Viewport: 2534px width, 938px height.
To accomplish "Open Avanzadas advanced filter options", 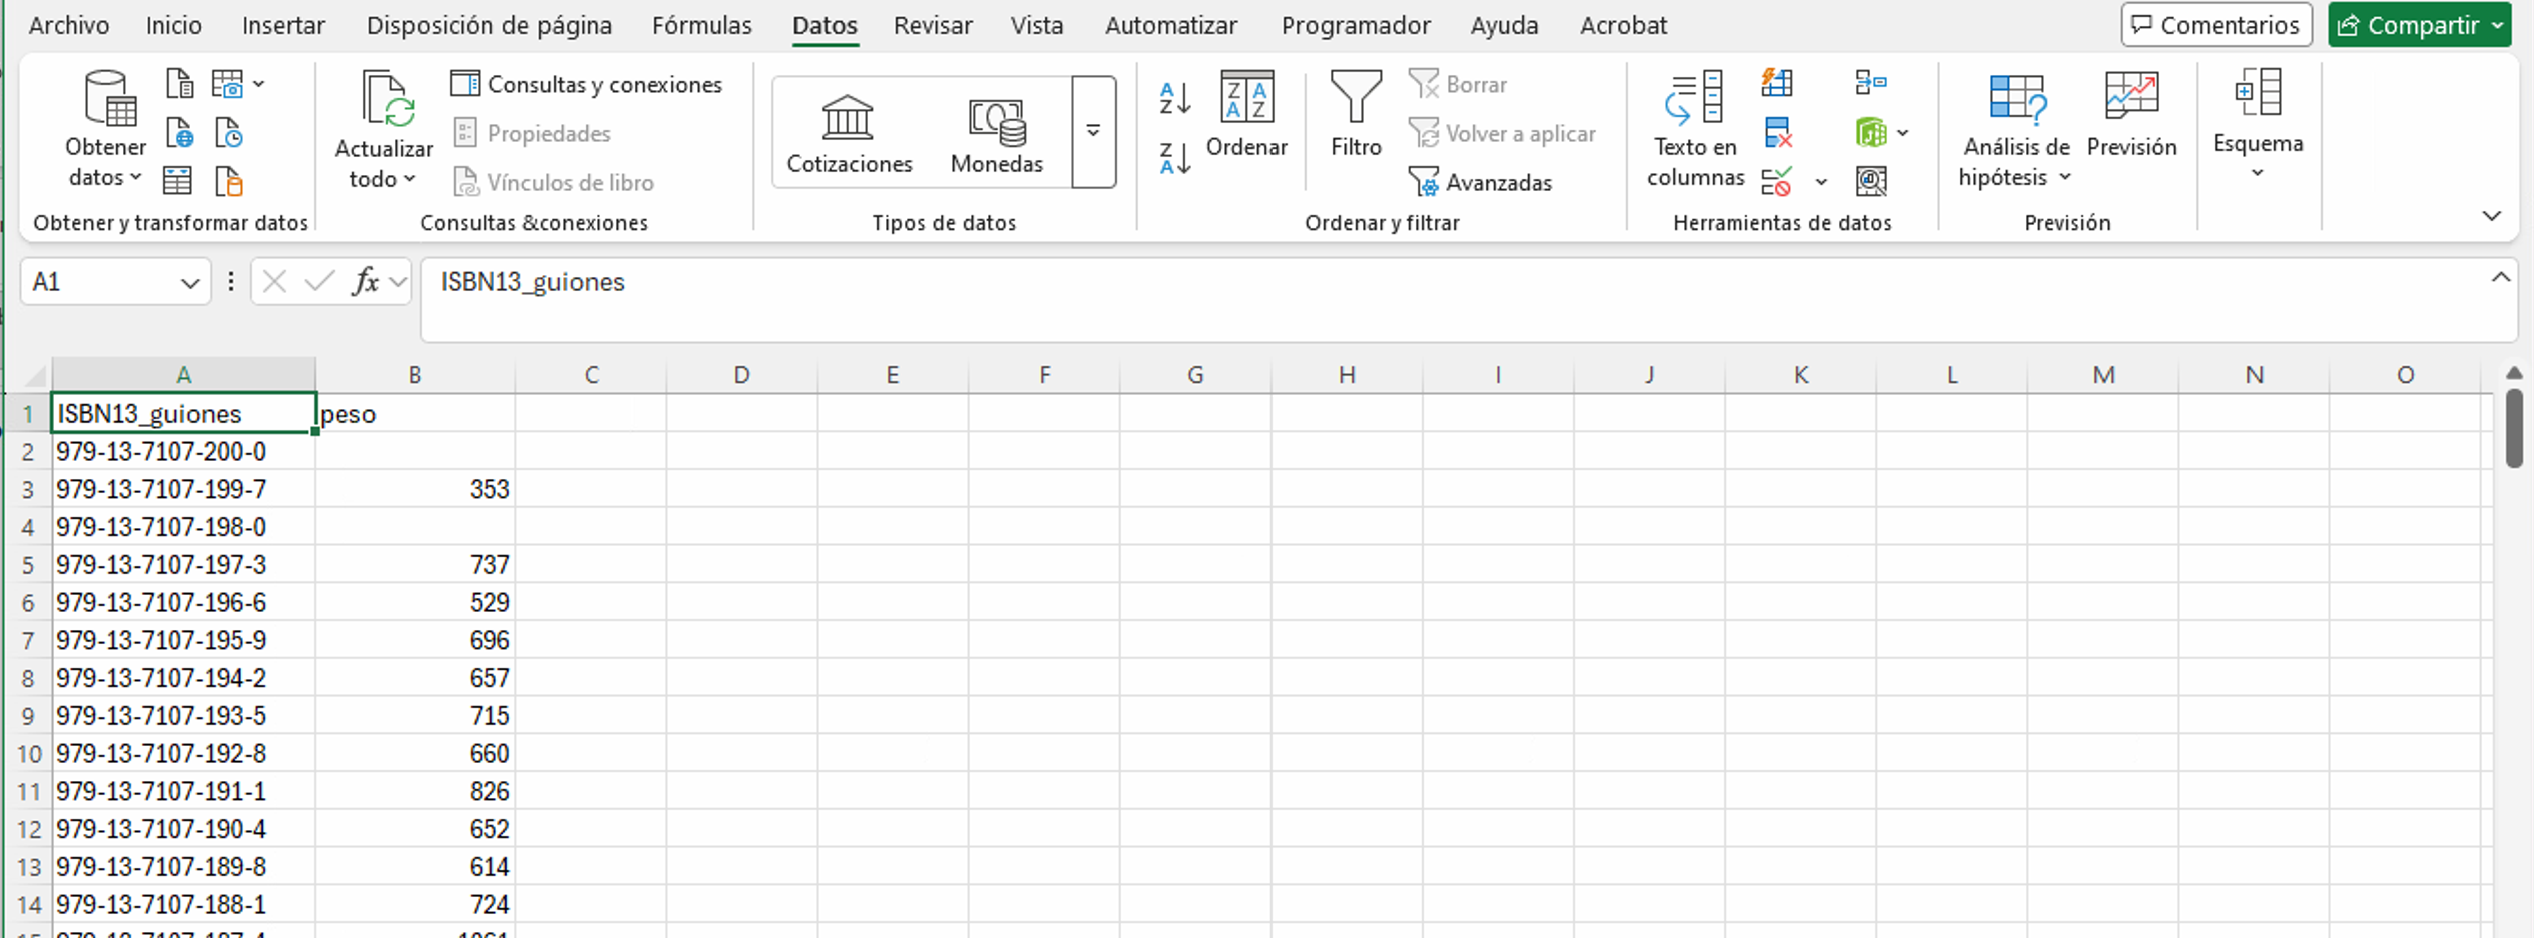I will click(x=1480, y=182).
